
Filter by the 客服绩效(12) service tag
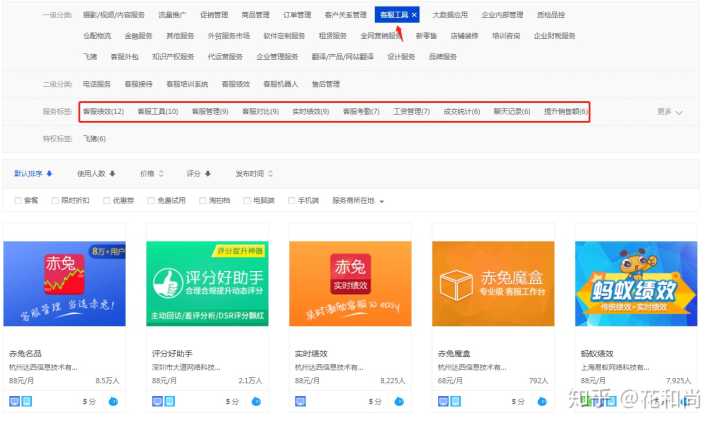(x=103, y=111)
